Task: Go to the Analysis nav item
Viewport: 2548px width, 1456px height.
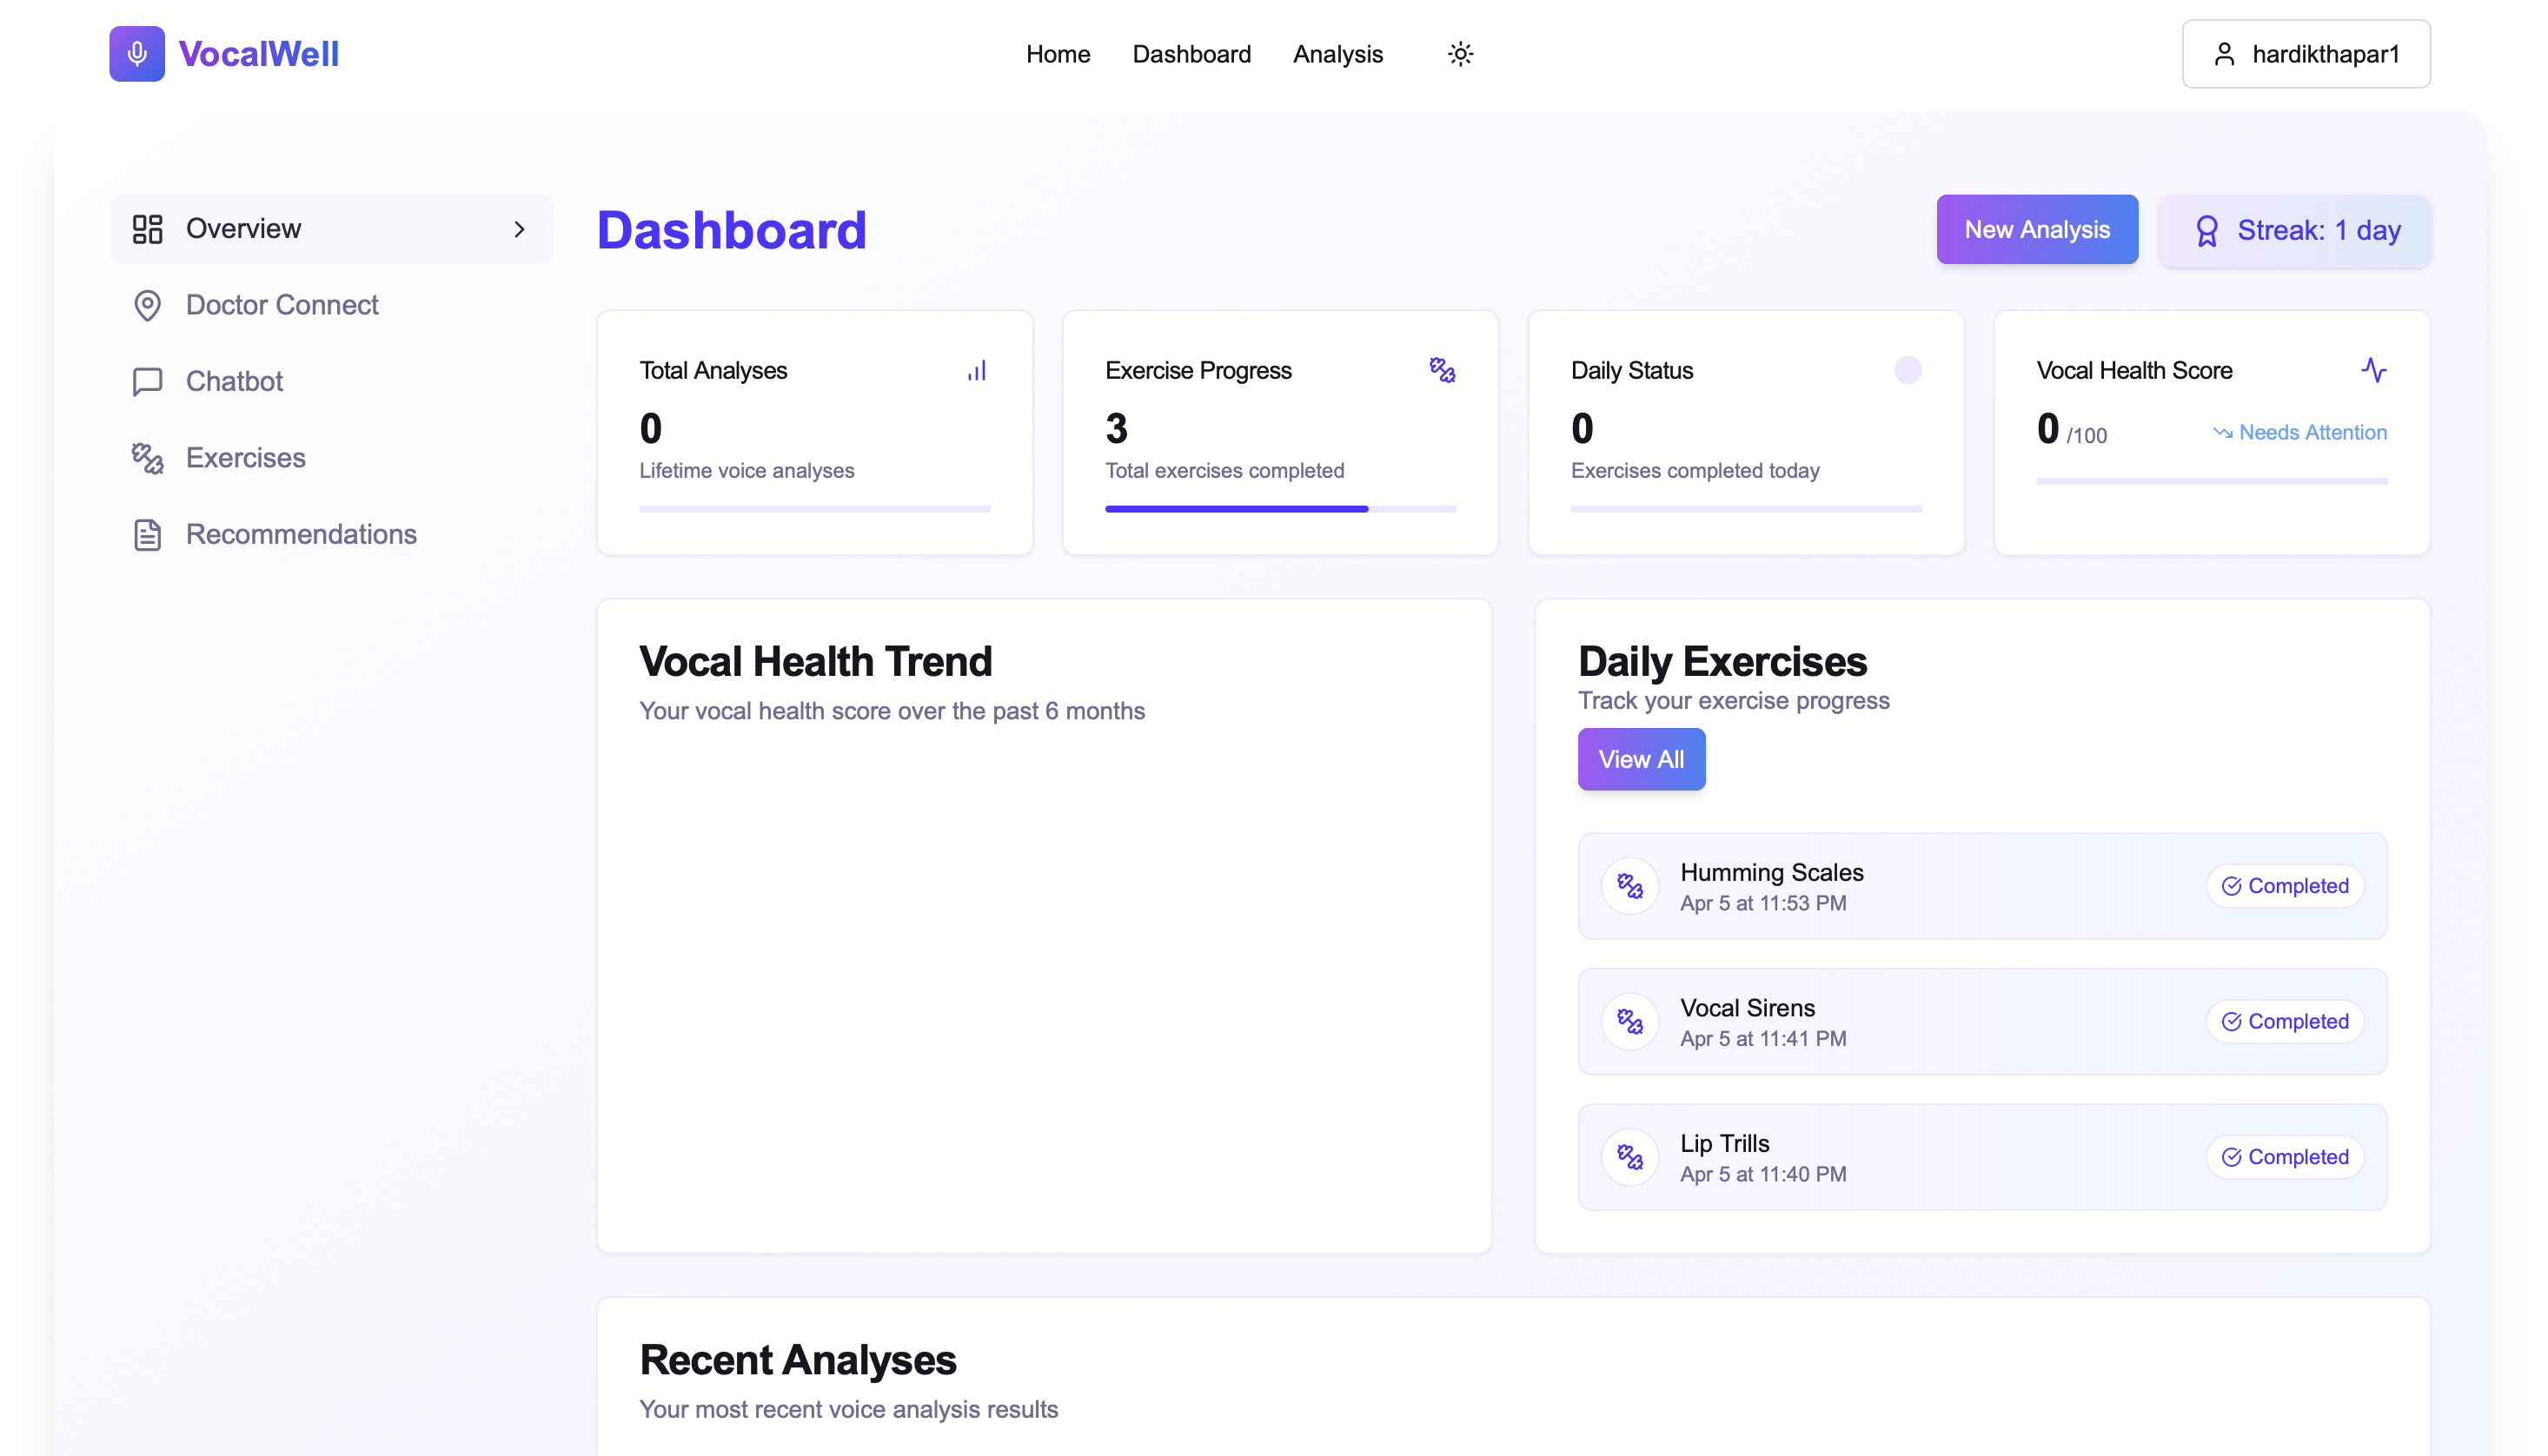Action: tap(1337, 54)
